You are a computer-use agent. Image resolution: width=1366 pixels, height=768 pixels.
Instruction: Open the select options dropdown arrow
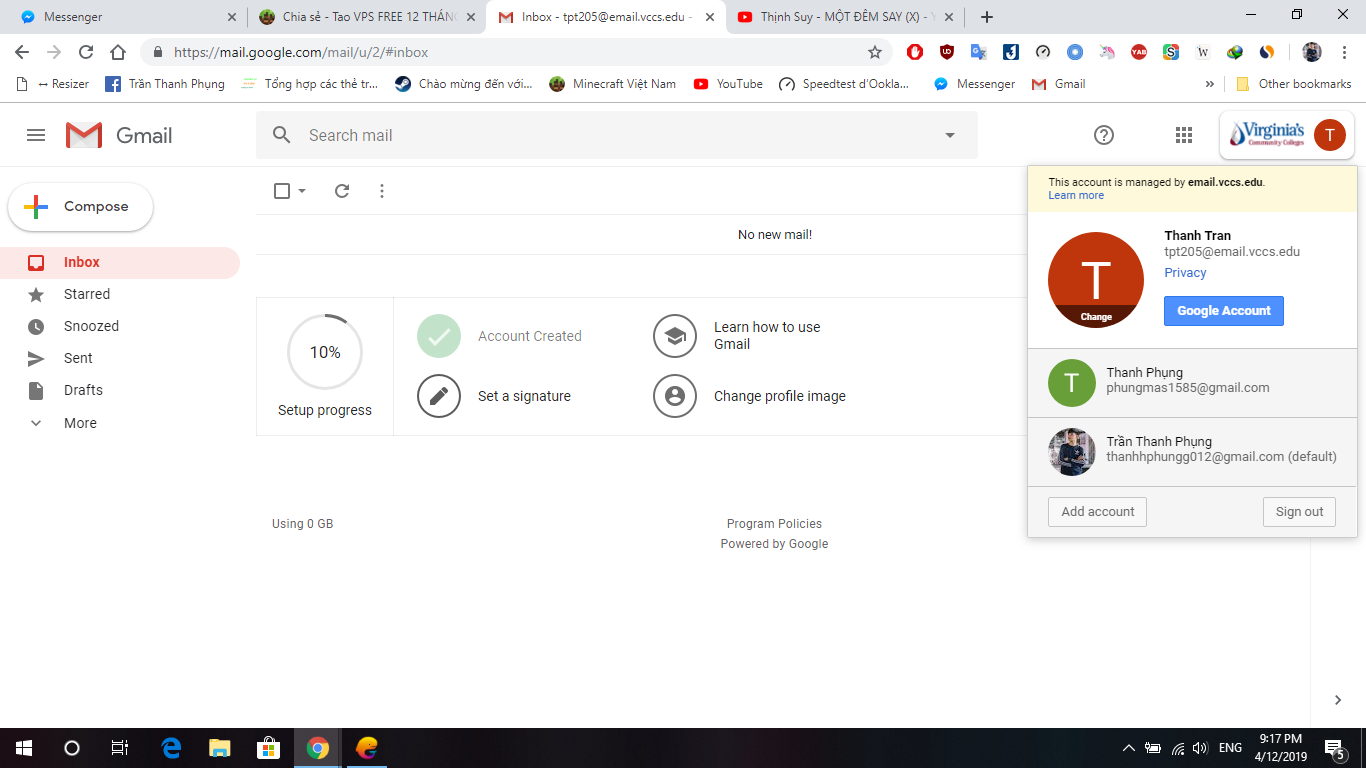[302, 191]
